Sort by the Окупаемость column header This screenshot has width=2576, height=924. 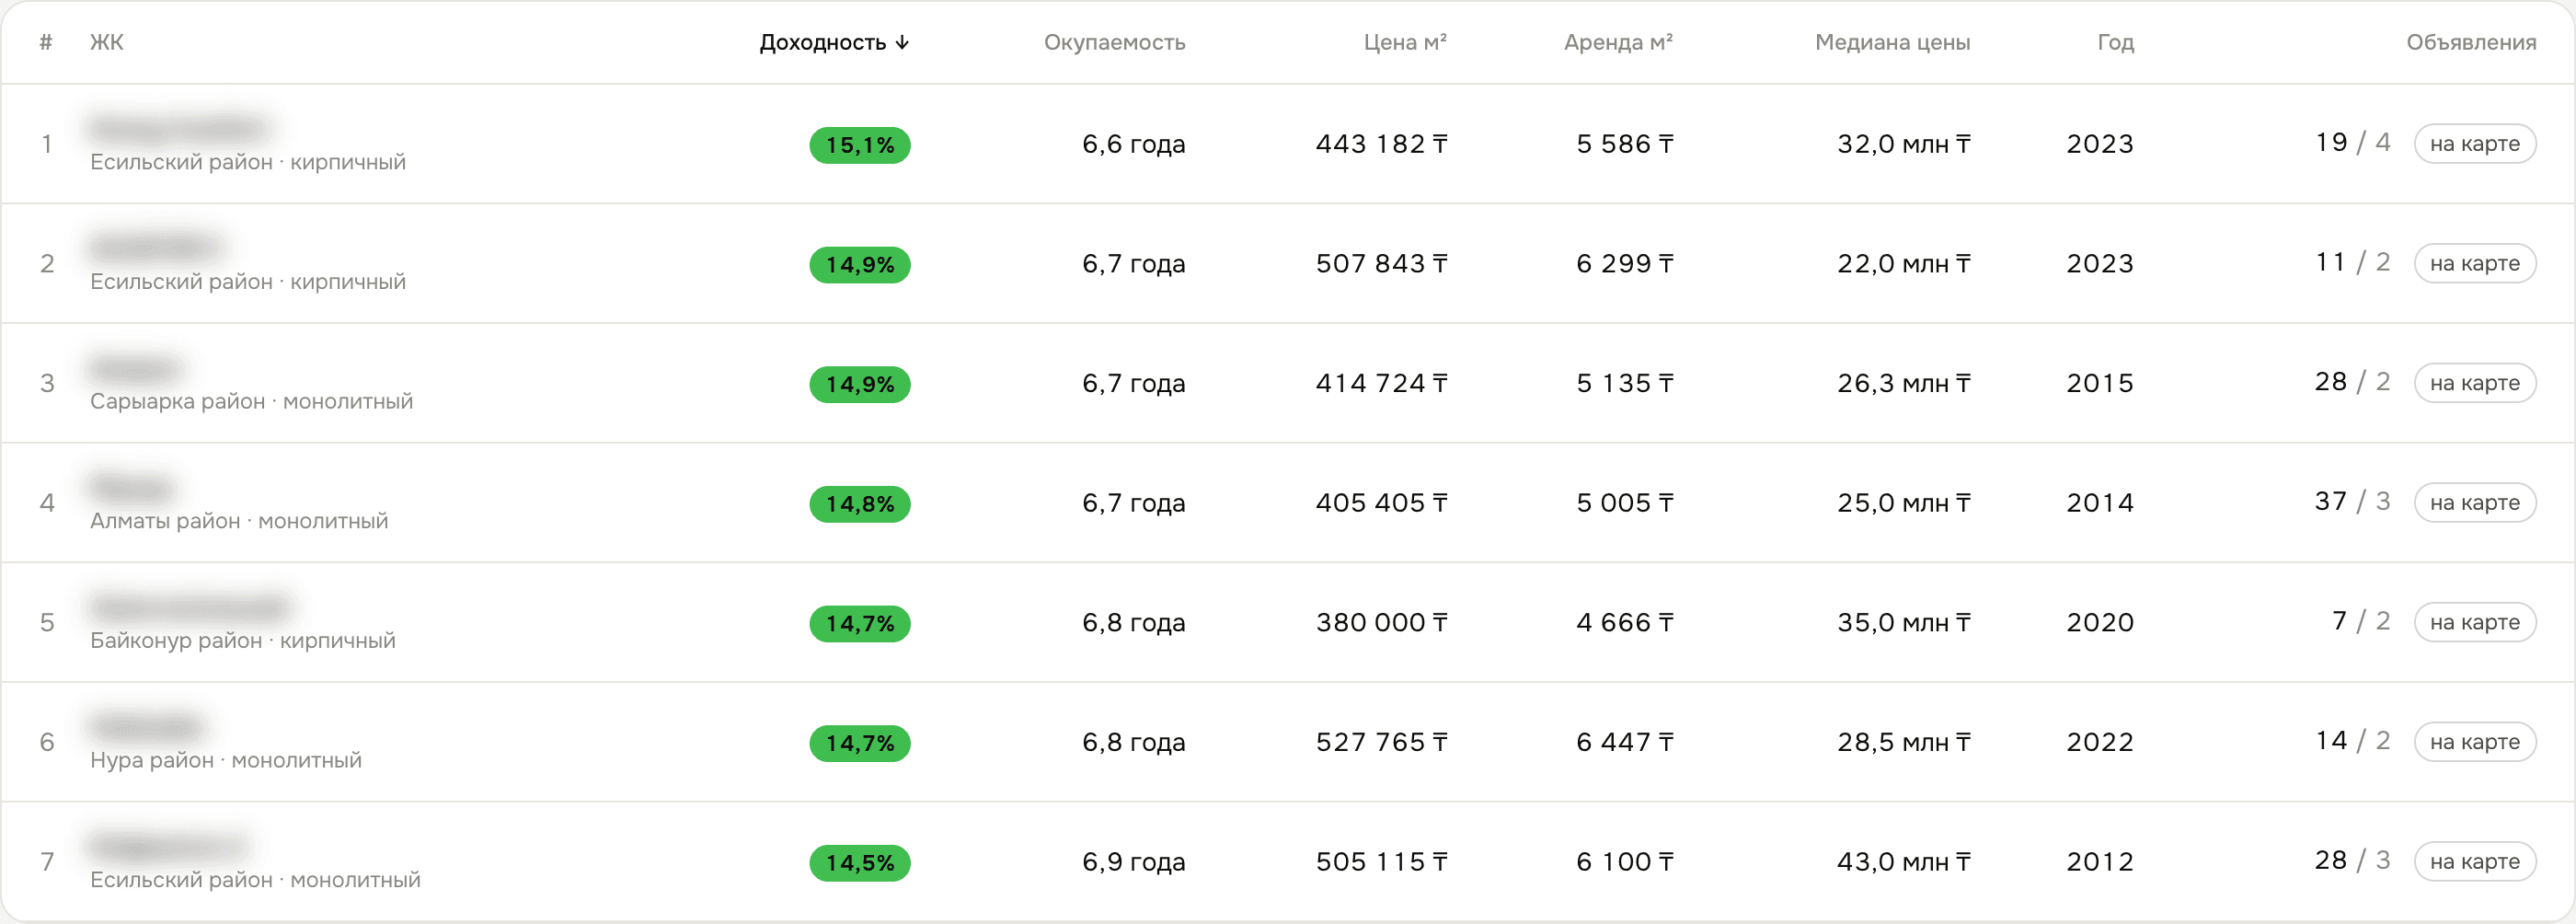(1114, 42)
